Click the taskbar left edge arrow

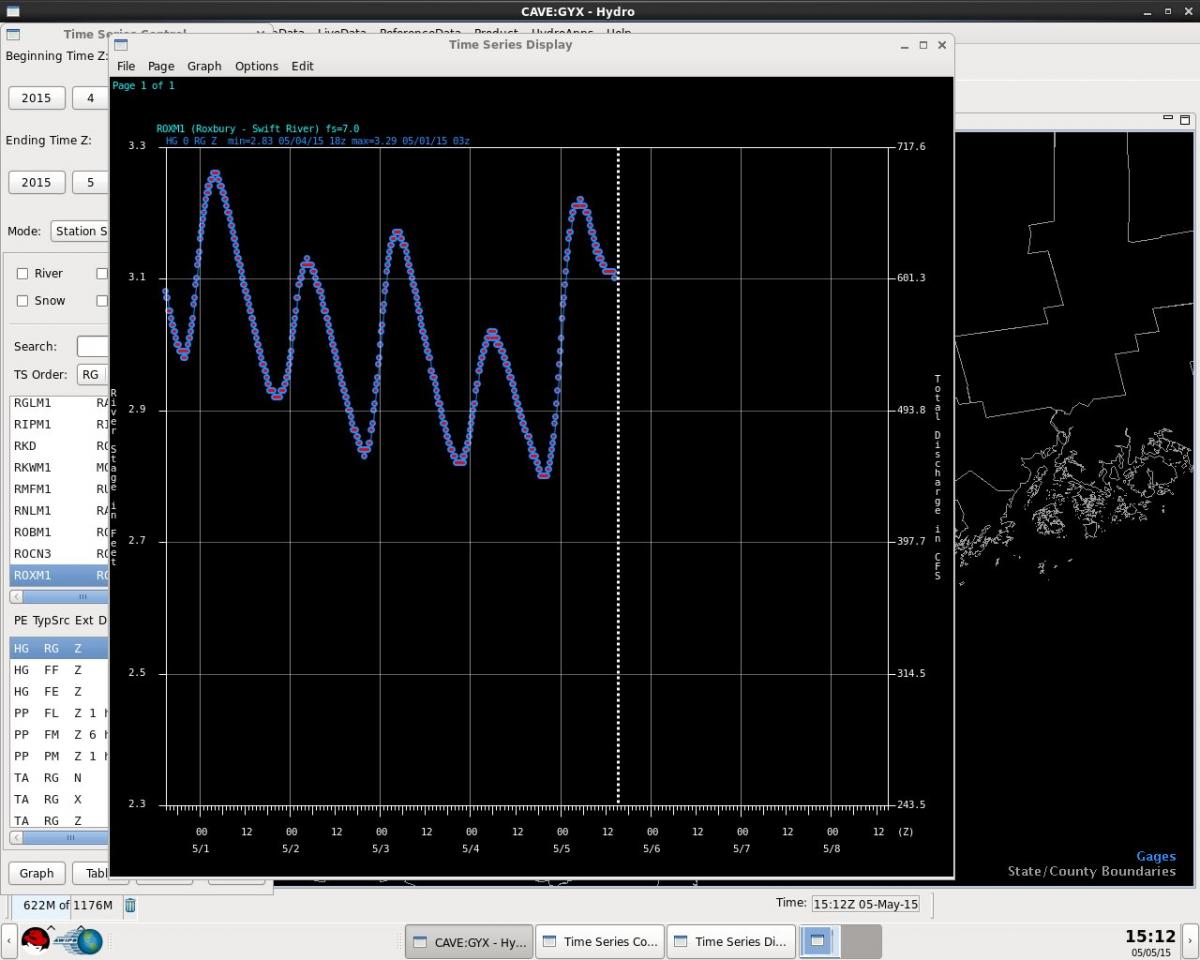coord(8,941)
